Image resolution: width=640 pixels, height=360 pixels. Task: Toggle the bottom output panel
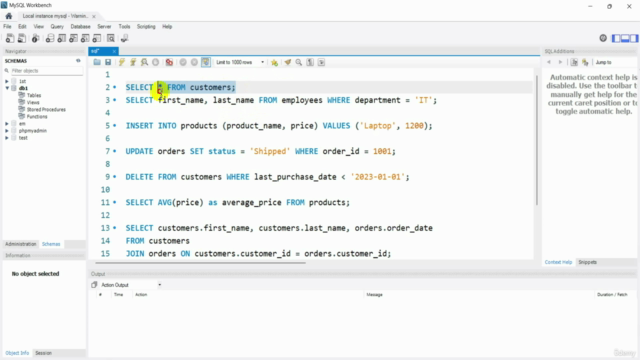tap(625, 38)
